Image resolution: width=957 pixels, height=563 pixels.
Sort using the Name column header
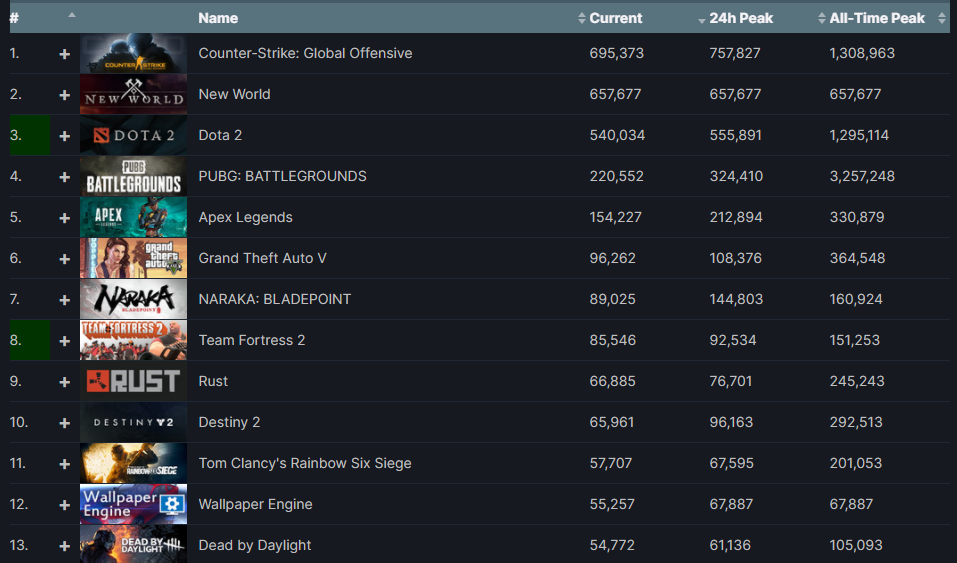tap(218, 18)
